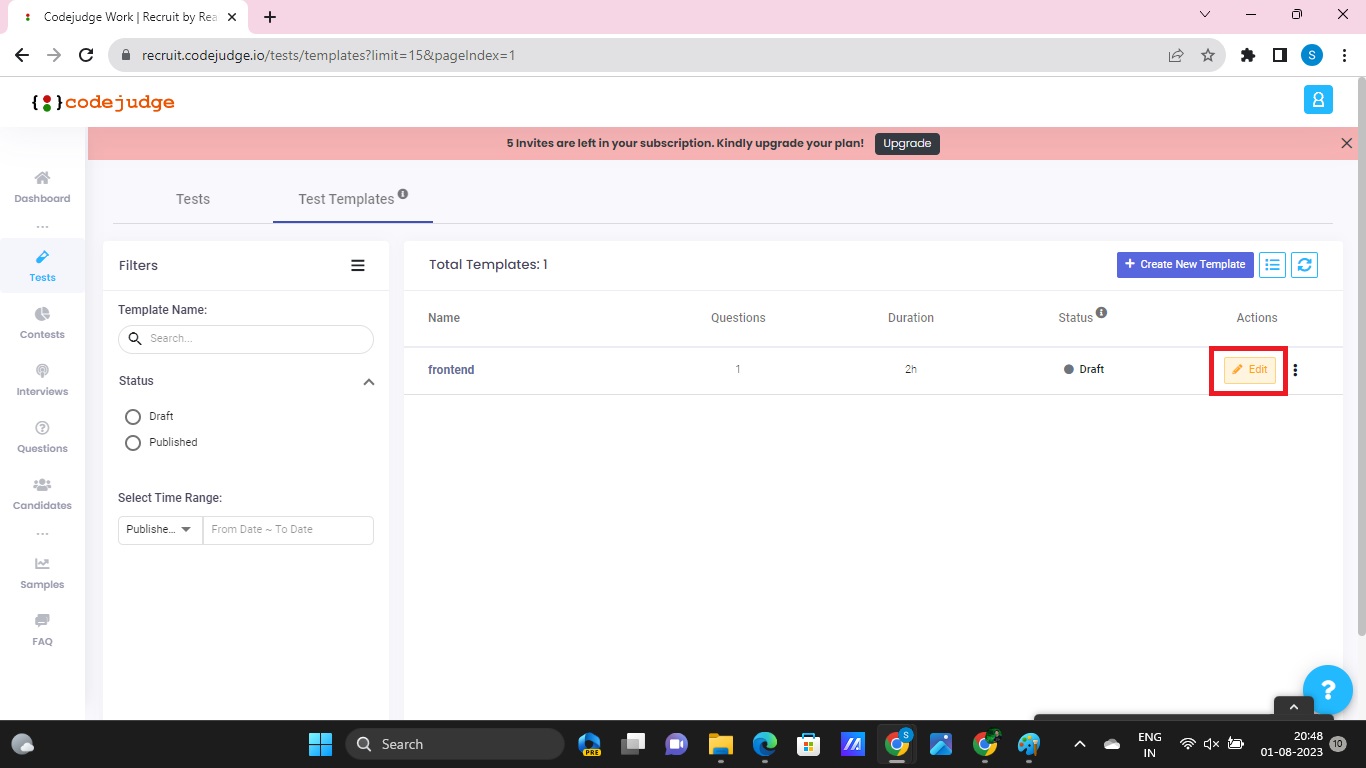Open the Published date type dropdown
Viewport: 1366px width, 768px height.
(158, 529)
